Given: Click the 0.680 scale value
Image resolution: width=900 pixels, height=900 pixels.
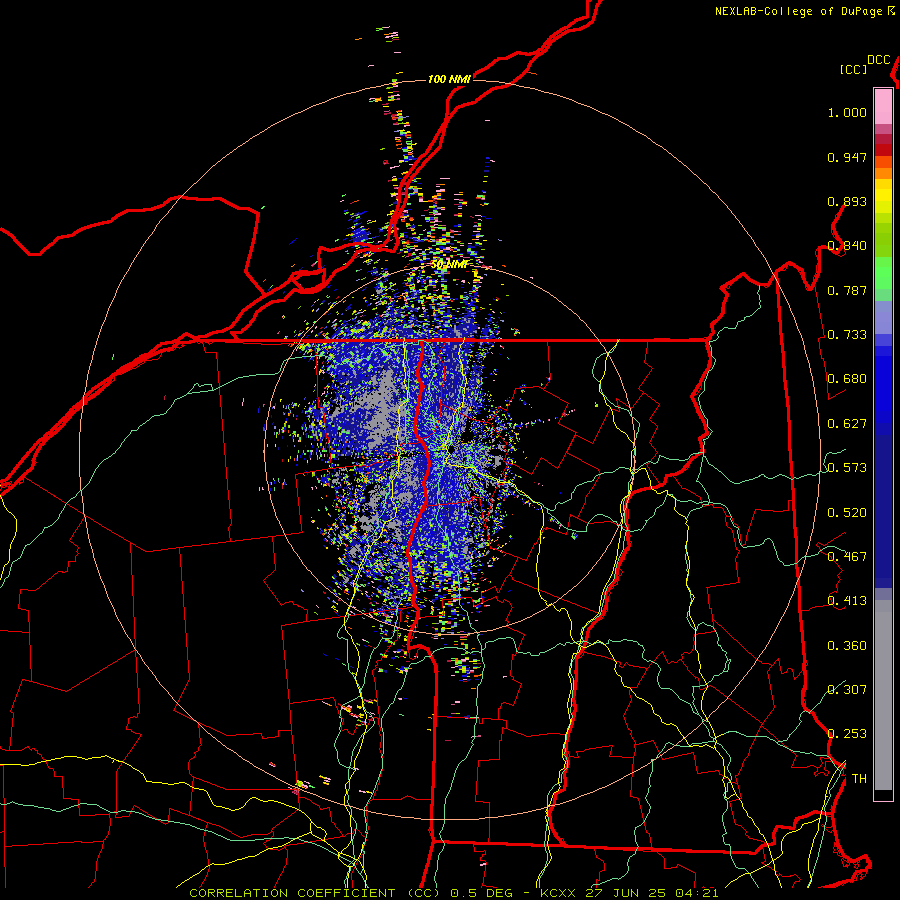Looking at the screenshot, I should pyautogui.click(x=847, y=379).
